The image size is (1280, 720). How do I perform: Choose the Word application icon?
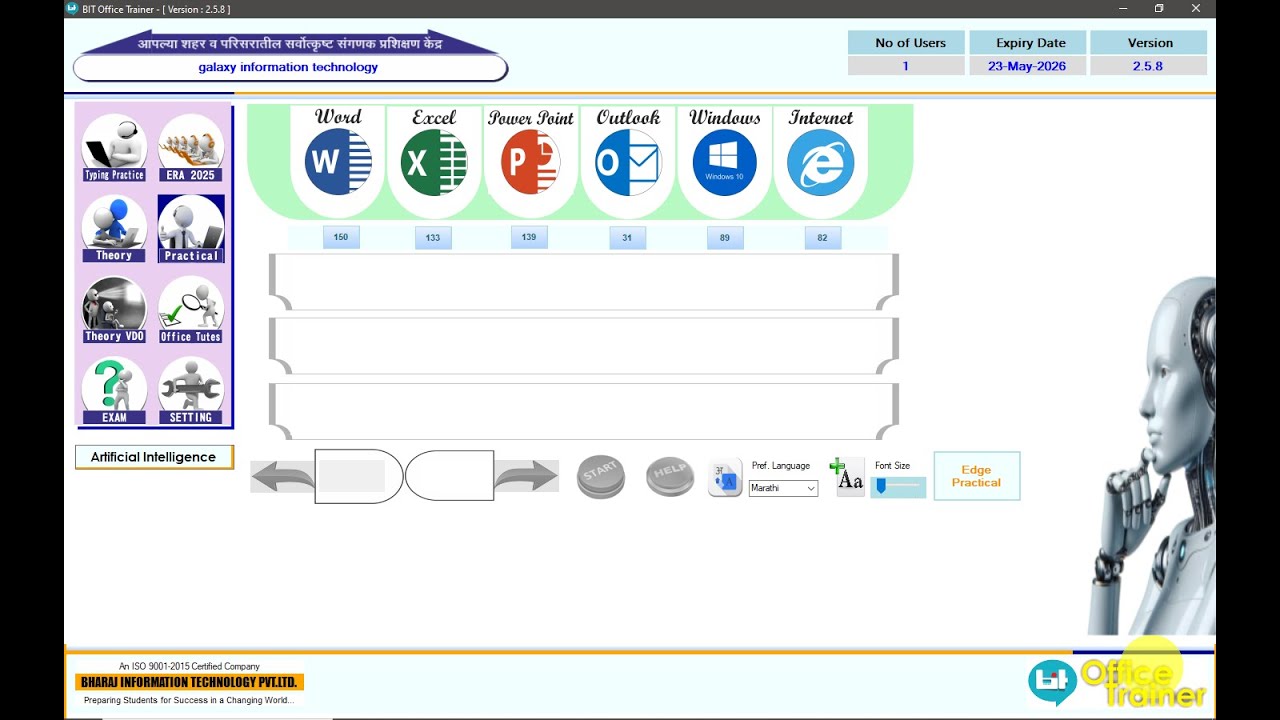coord(338,162)
